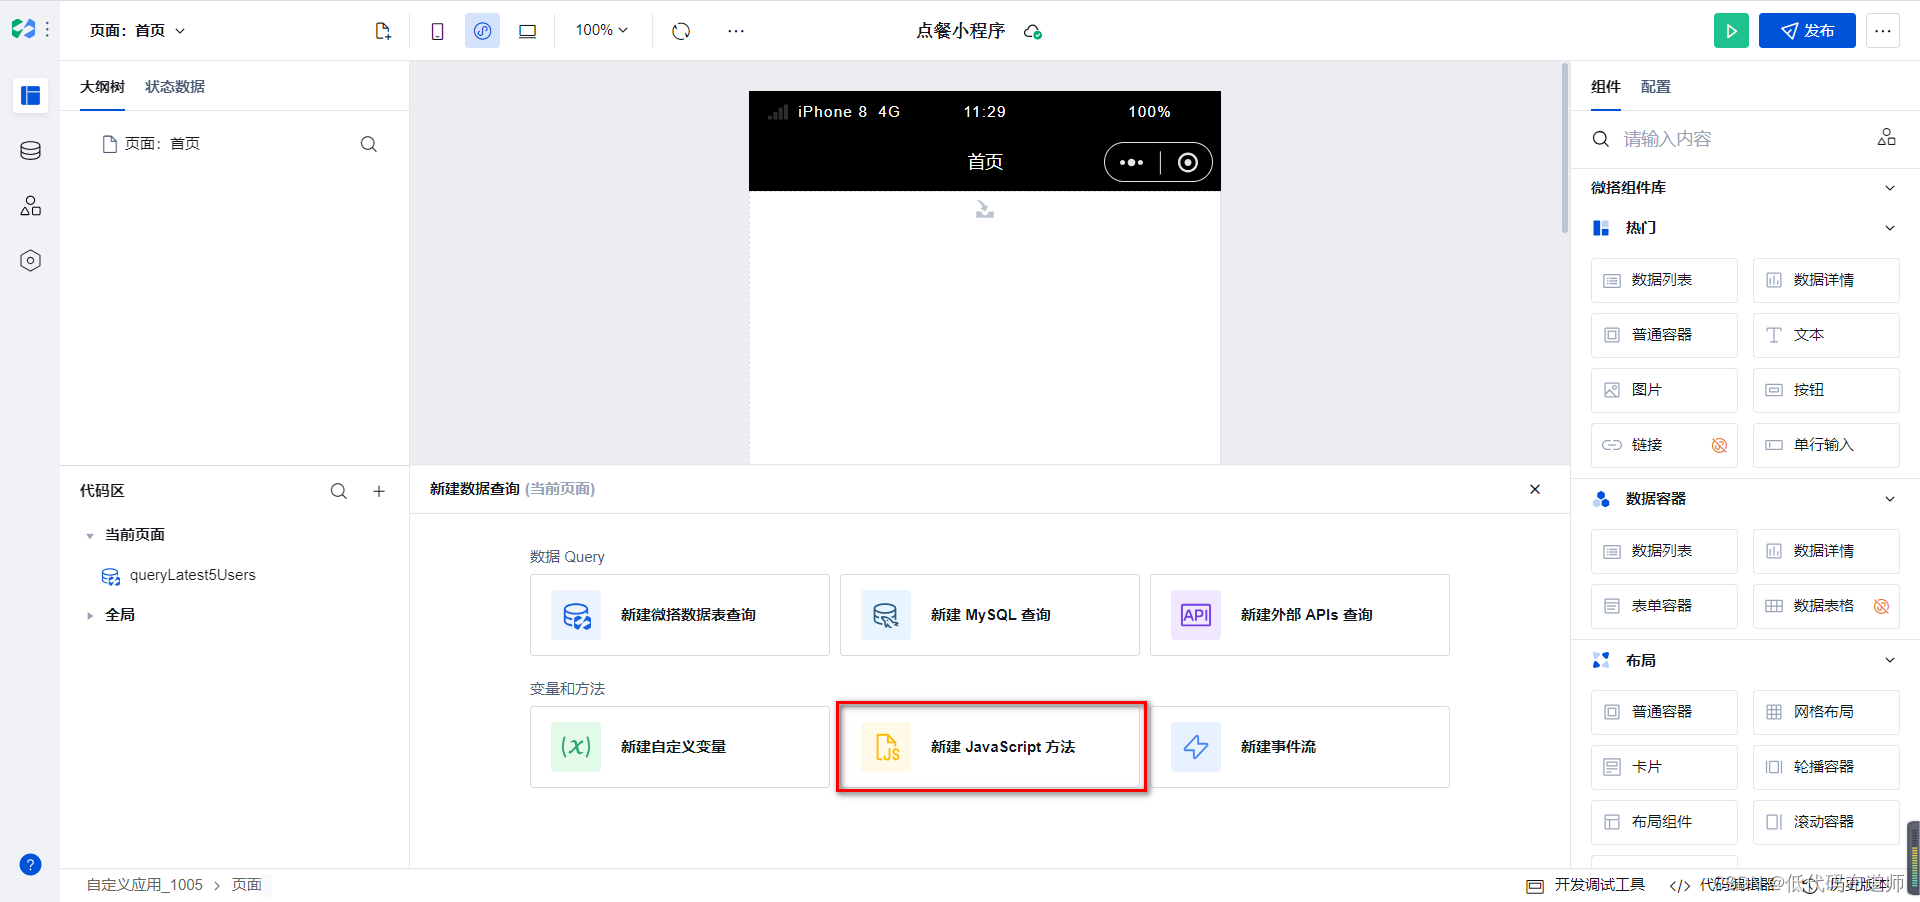Select 页面: 首页 in outline tree
The image size is (1920, 902).
152,144
